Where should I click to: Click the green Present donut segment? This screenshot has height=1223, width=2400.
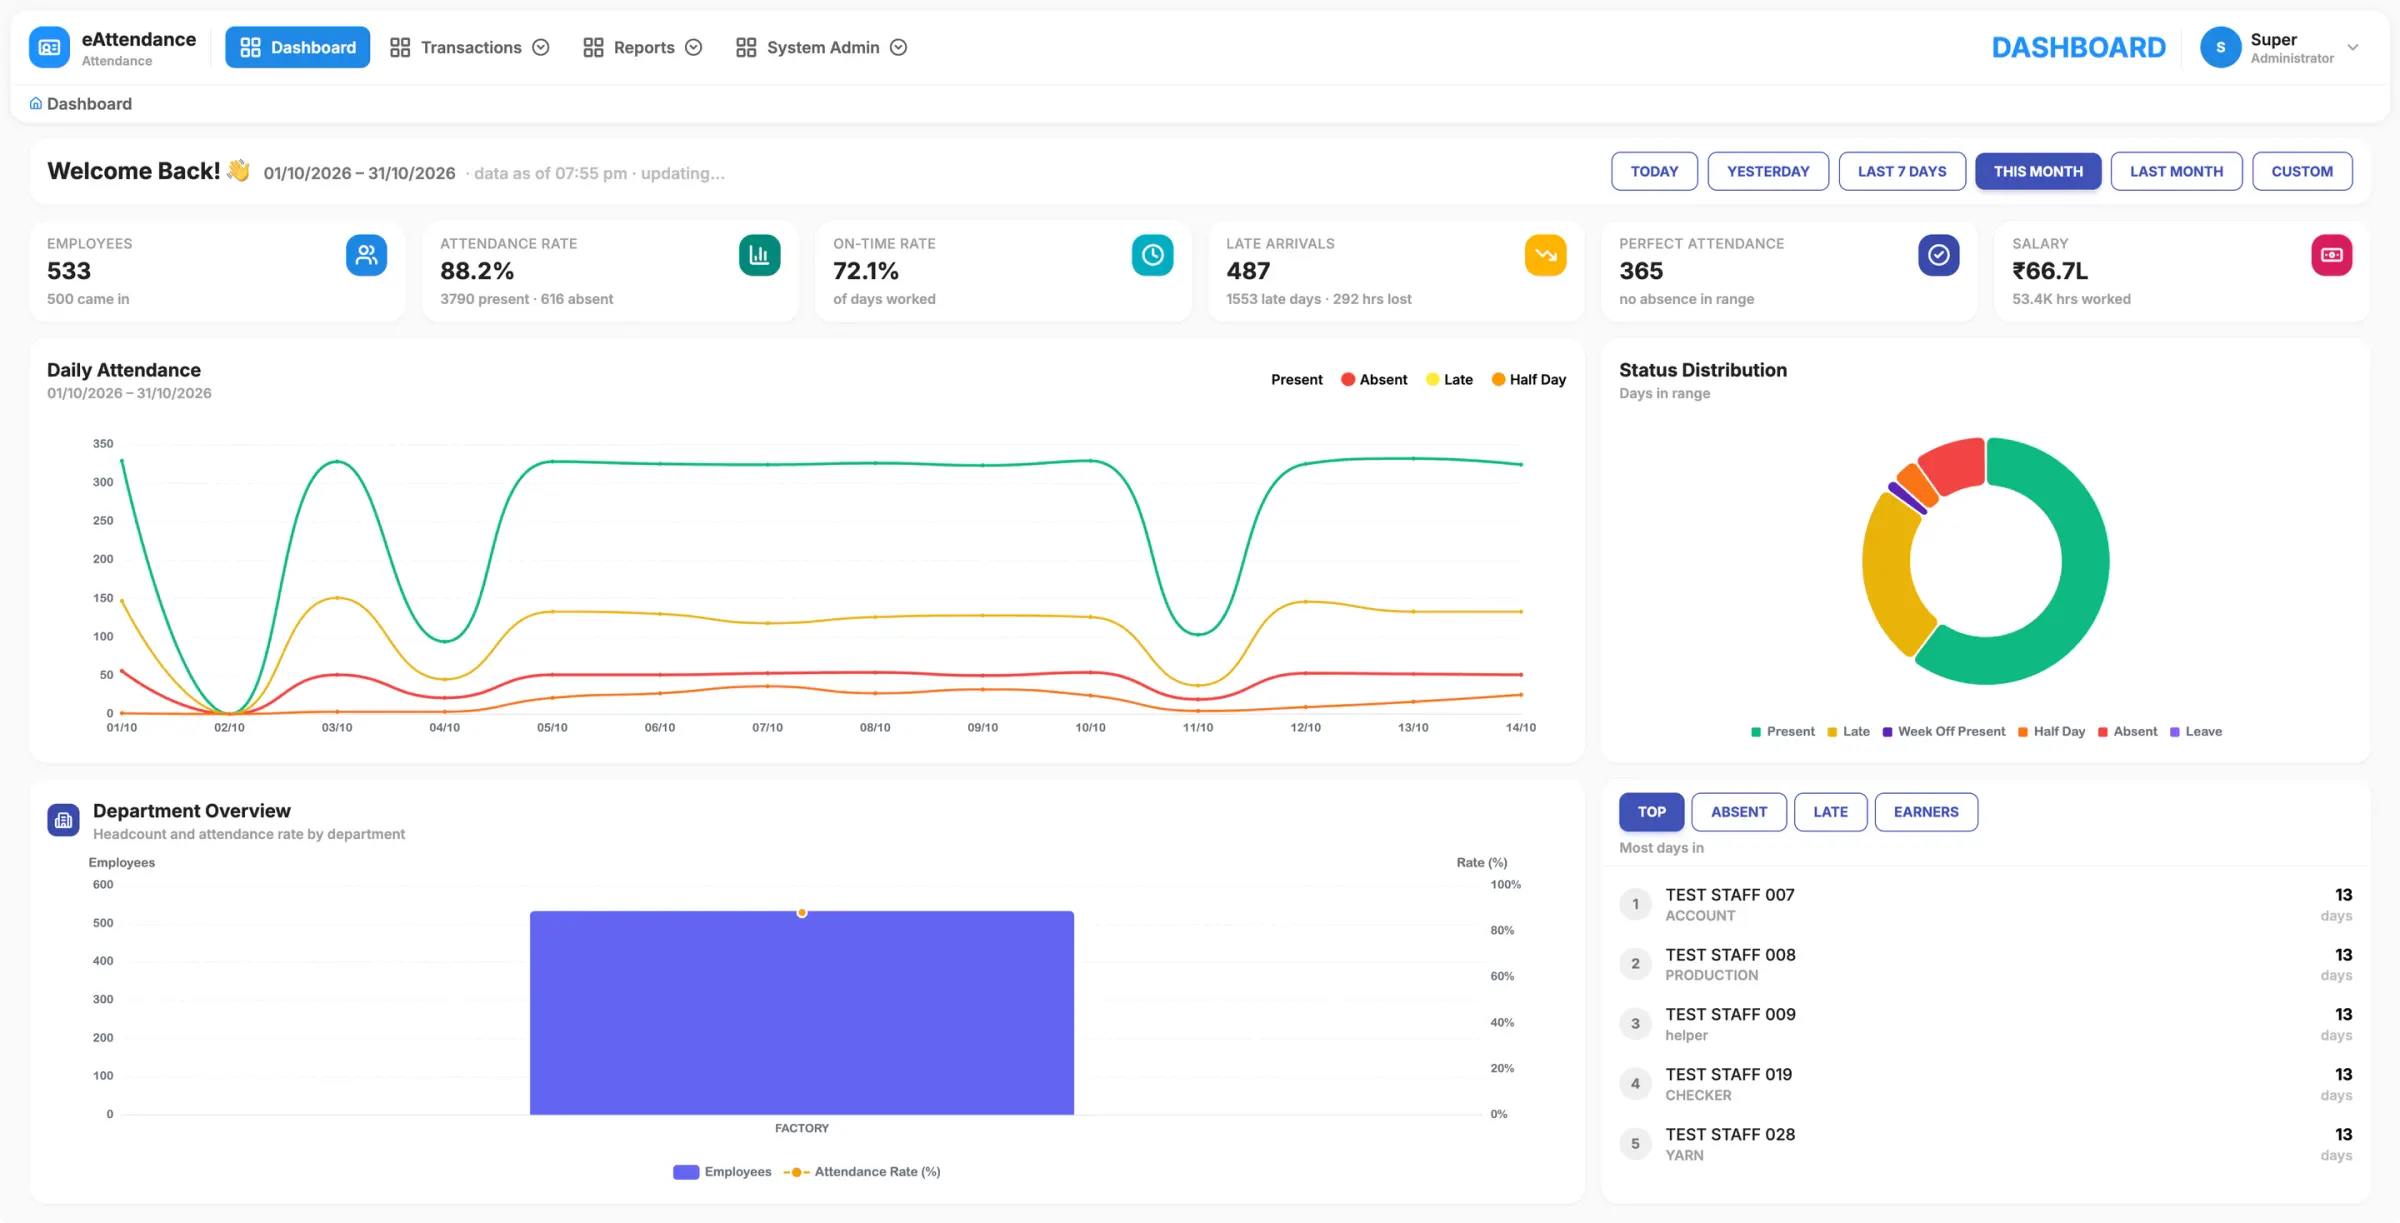pyautogui.click(x=2080, y=590)
